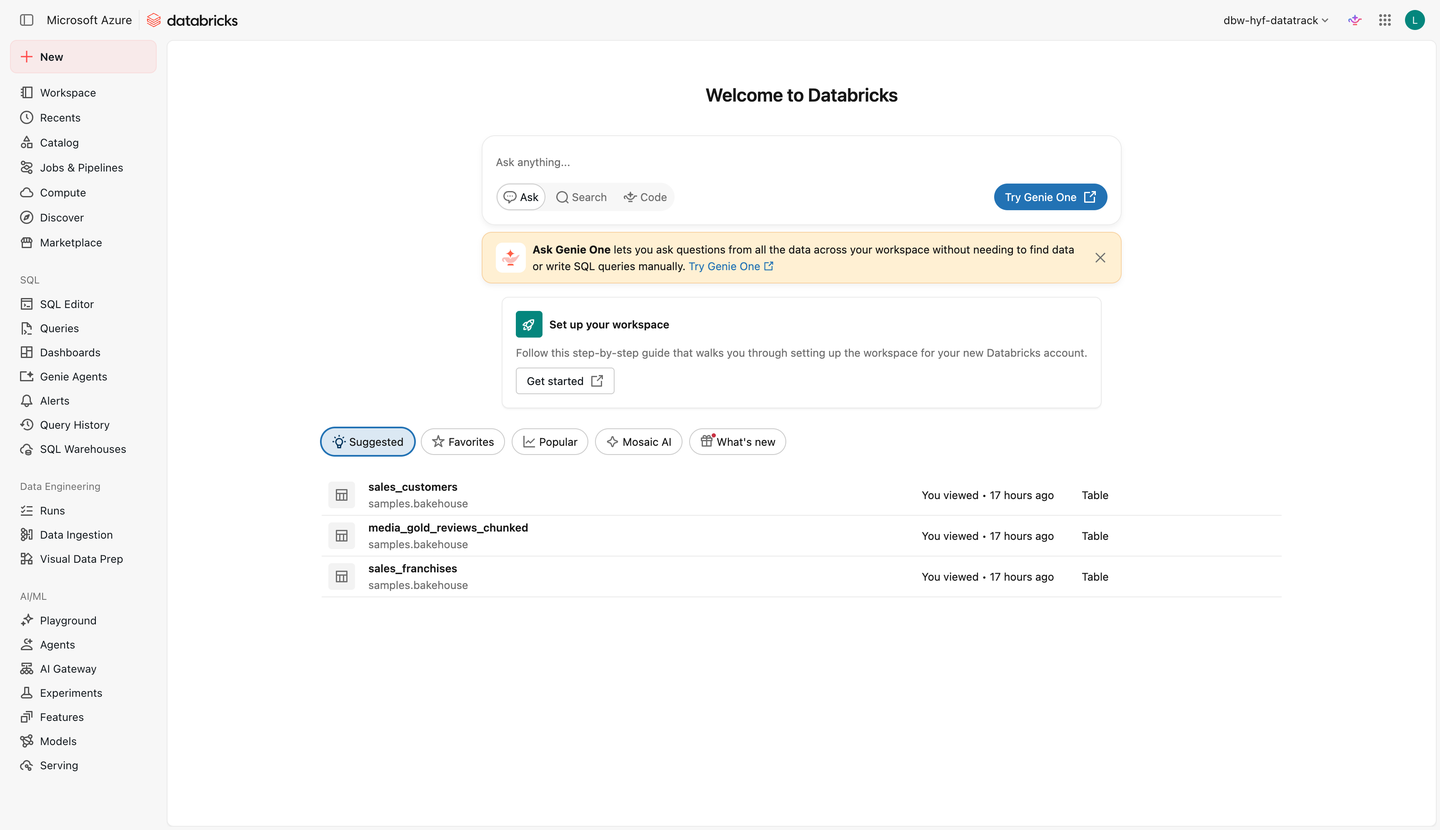
Task: Click the Serving icon in sidebar
Action: tap(27, 766)
